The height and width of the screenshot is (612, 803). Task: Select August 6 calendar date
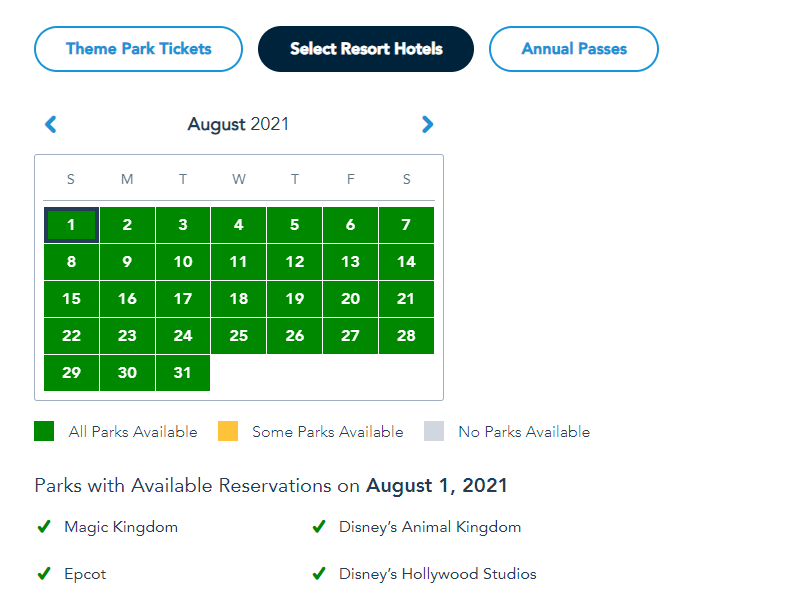(350, 225)
